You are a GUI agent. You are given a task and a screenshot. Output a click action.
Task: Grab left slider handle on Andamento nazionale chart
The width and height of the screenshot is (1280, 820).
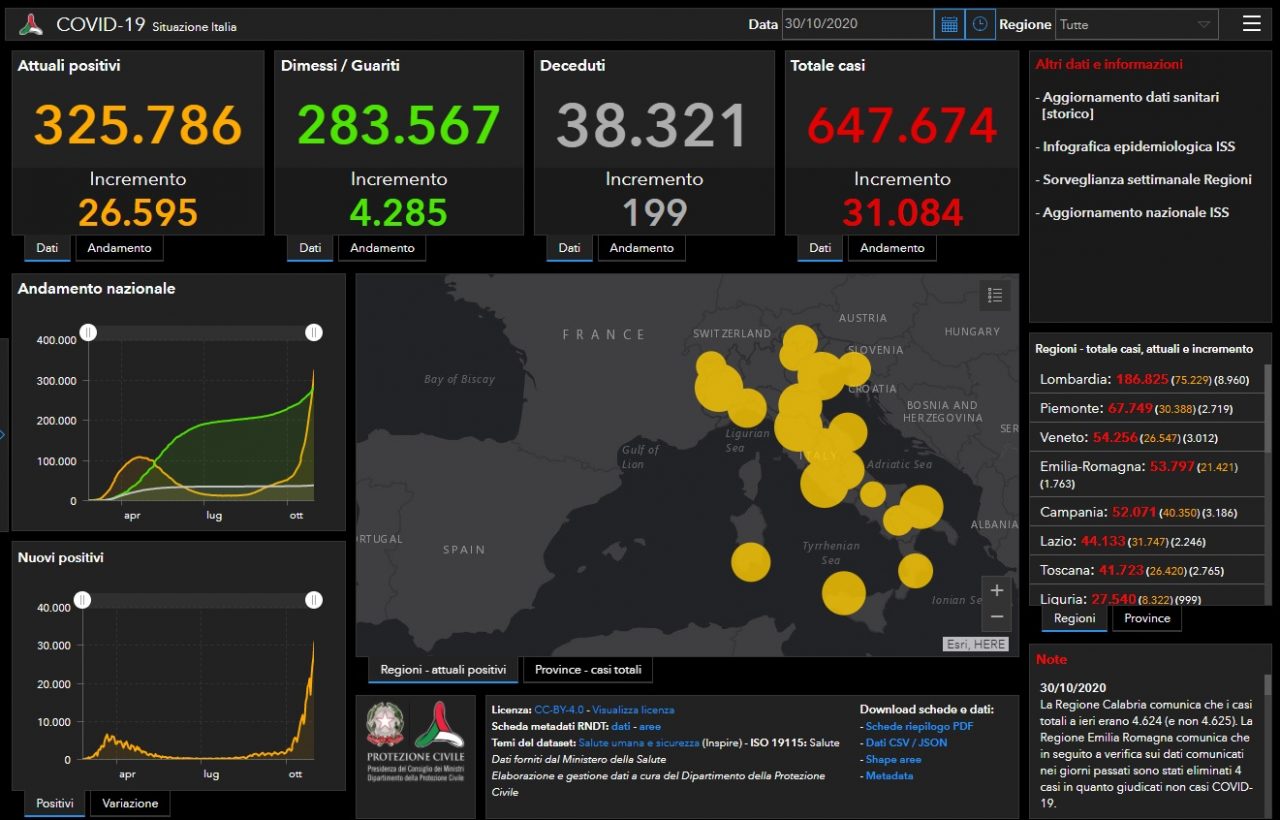tap(88, 332)
